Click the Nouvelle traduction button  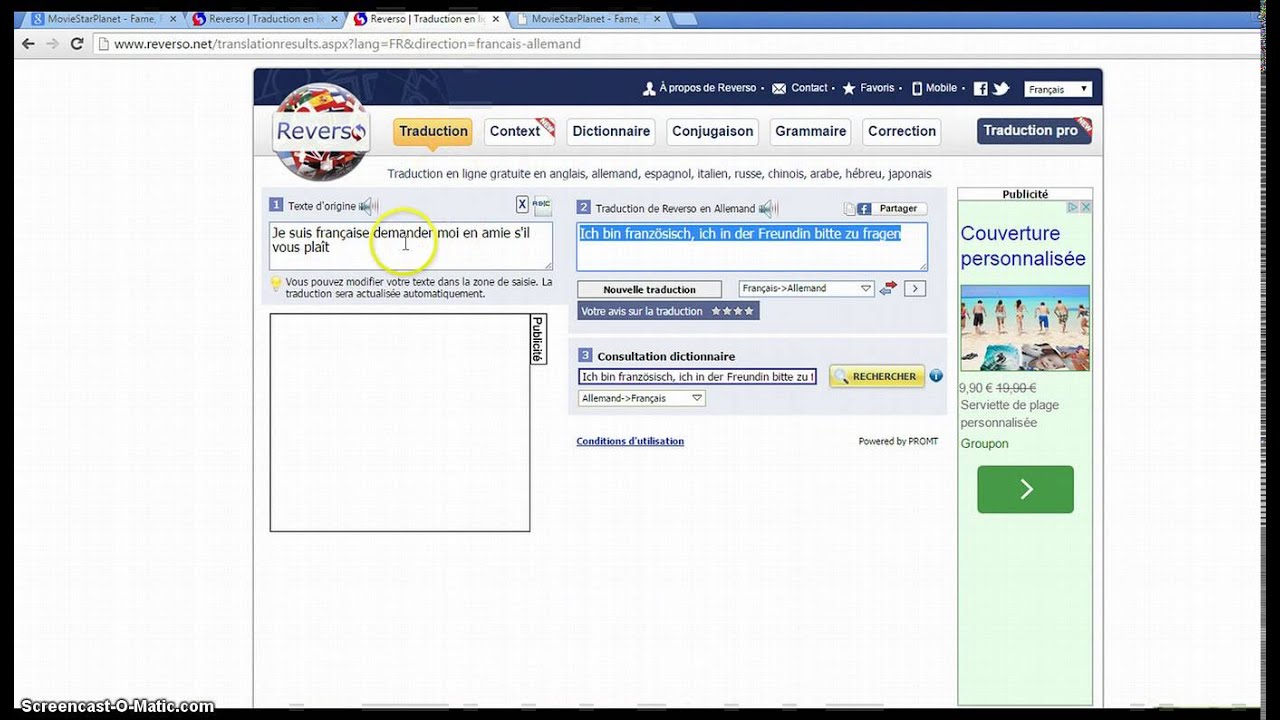pyautogui.click(x=650, y=289)
